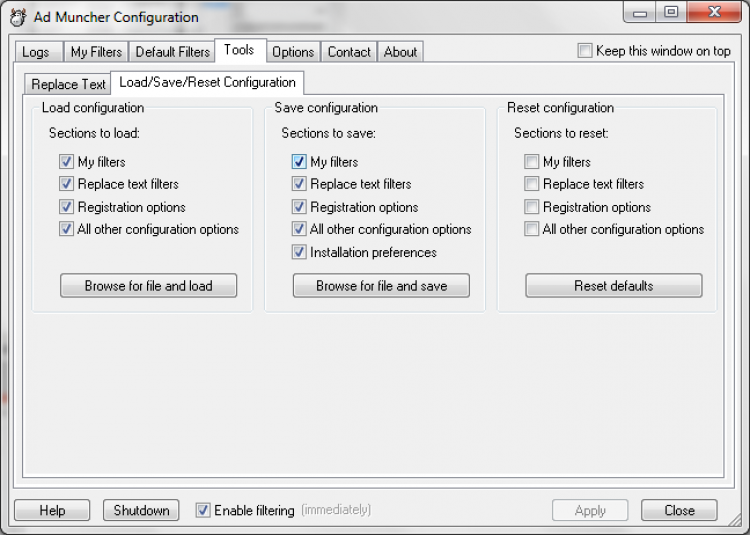The image size is (750, 535).
Task: Switch to the Logs tab
Action: 35,52
